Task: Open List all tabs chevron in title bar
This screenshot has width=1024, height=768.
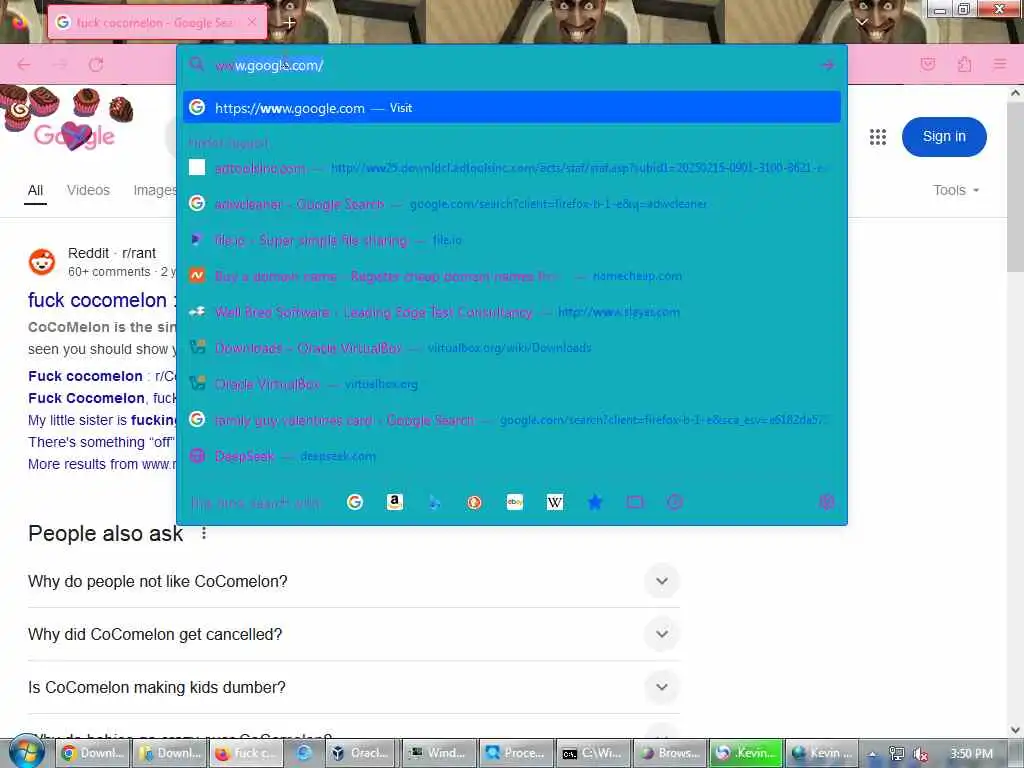Action: tap(862, 22)
